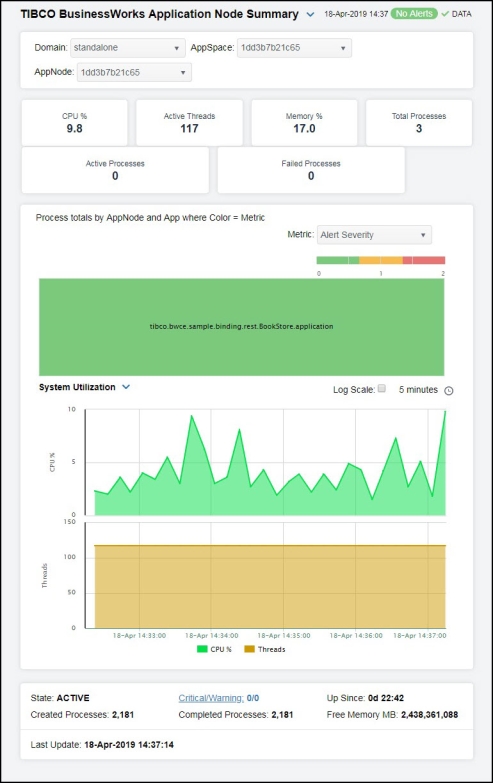This screenshot has height=783, width=493.
Task: Click the Completed Processes 2,181 value
Action: coord(282,715)
